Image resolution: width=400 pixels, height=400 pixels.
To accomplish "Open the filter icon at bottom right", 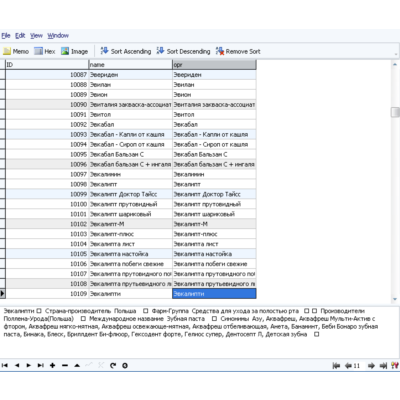I will click(395, 366).
